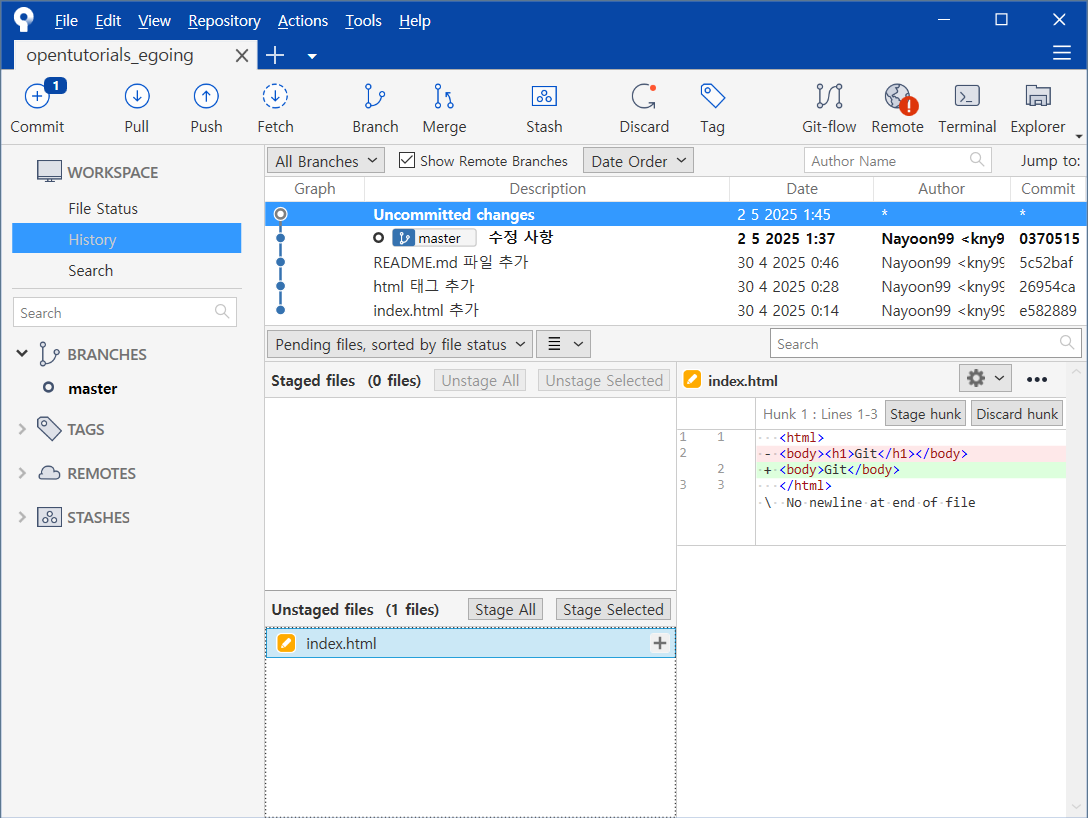Open the File menu
1088x819 pixels.
coord(66,21)
